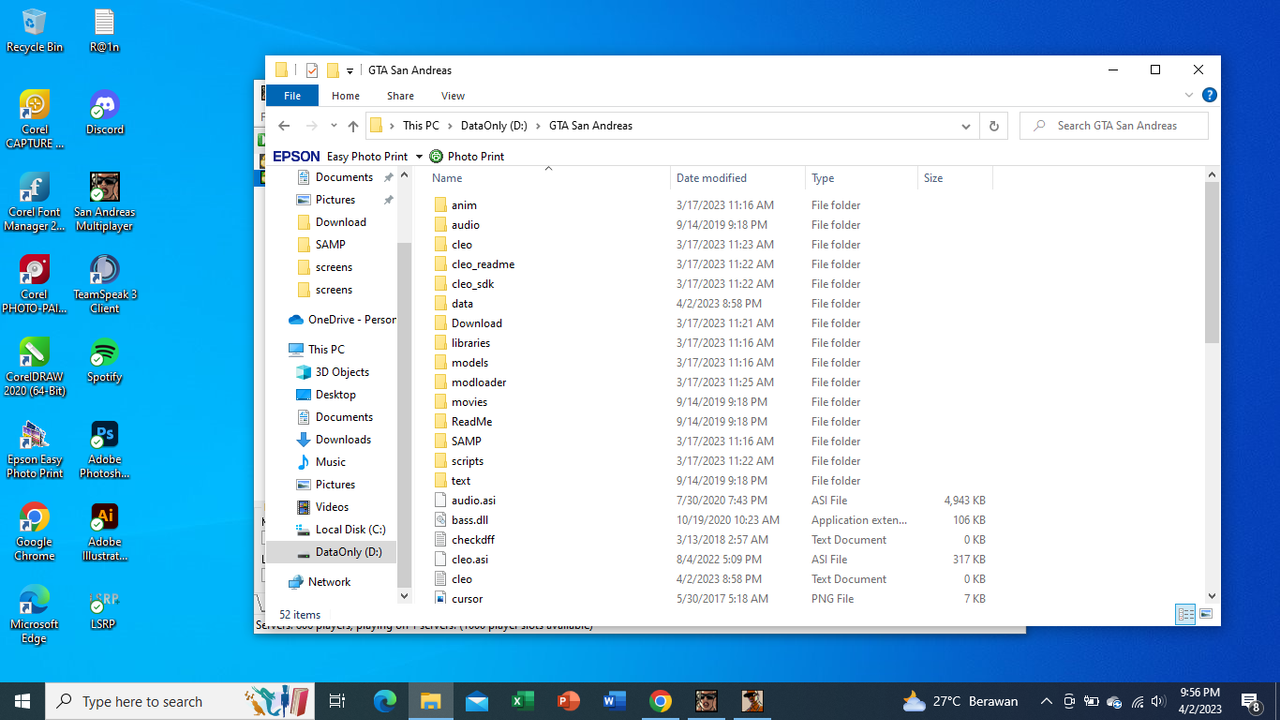The height and width of the screenshot is (720, 1280).
Task: Open the Recycle Bin desktop icon
Action: 34,30
